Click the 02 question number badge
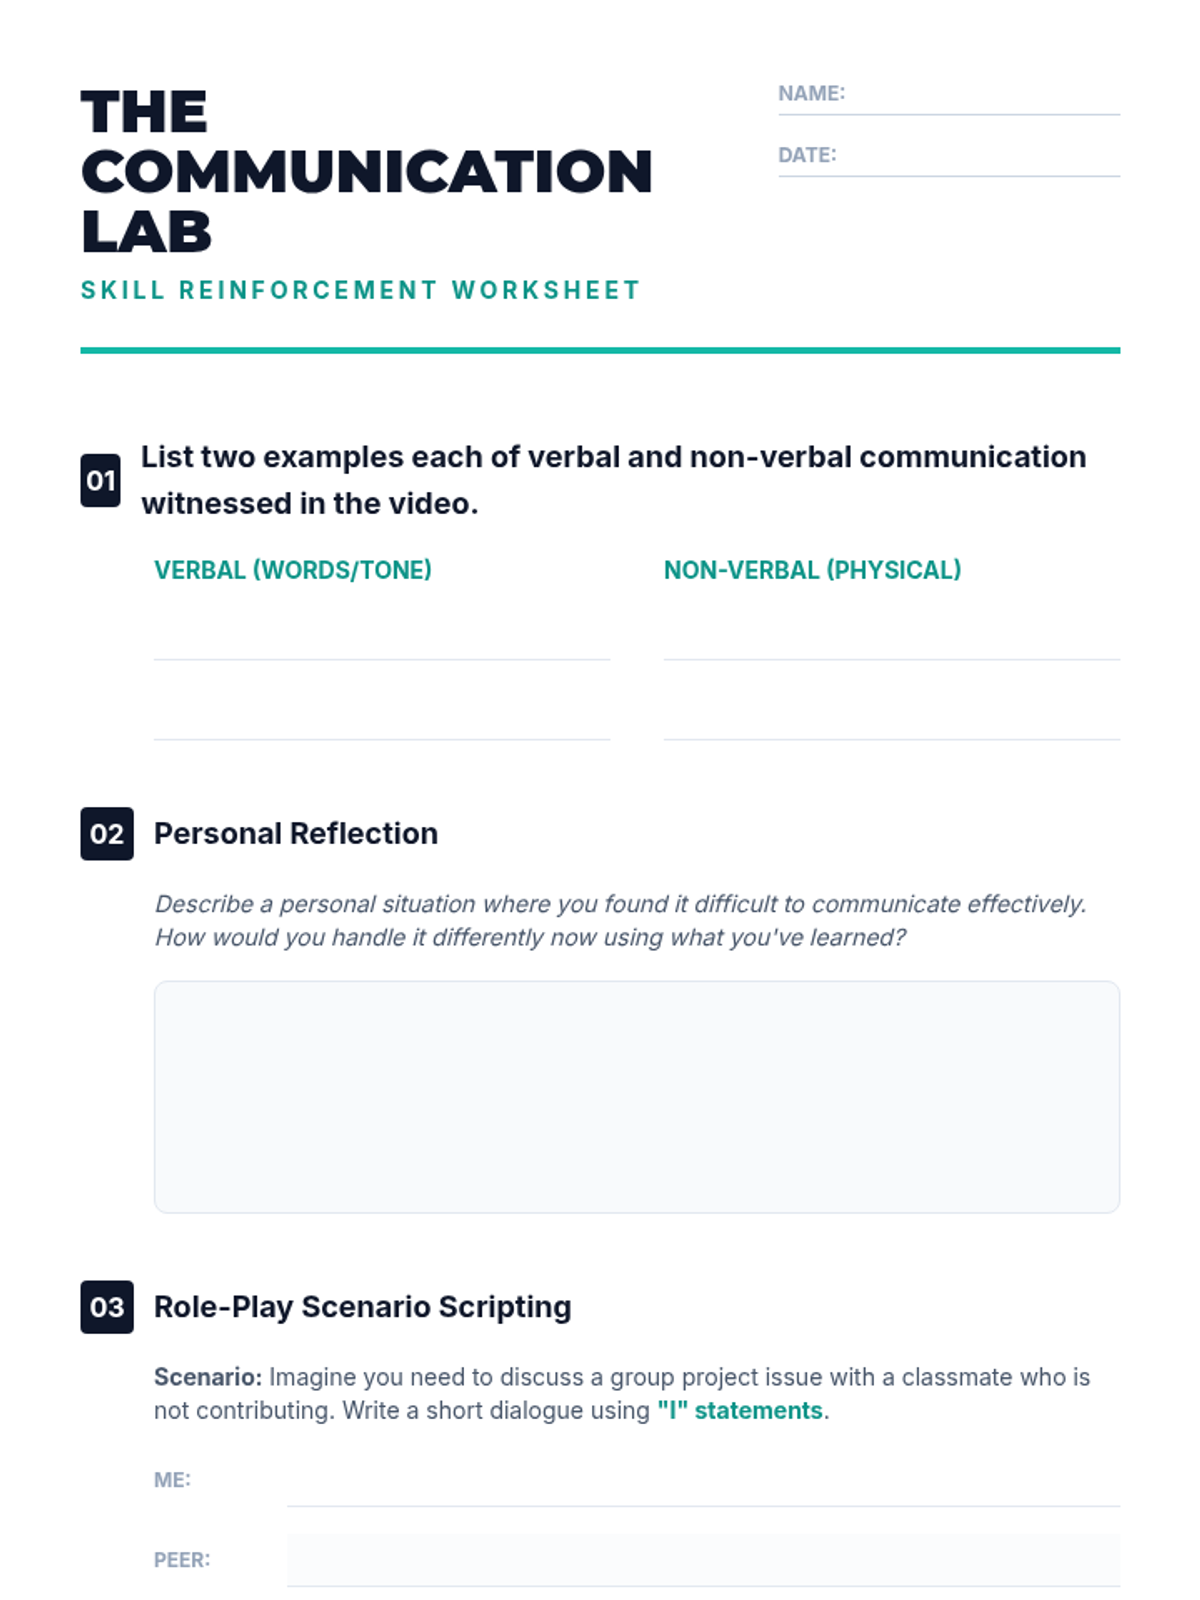This screenshot has width=1200, height=1600. pyautogui.click(x=107, y=834)
